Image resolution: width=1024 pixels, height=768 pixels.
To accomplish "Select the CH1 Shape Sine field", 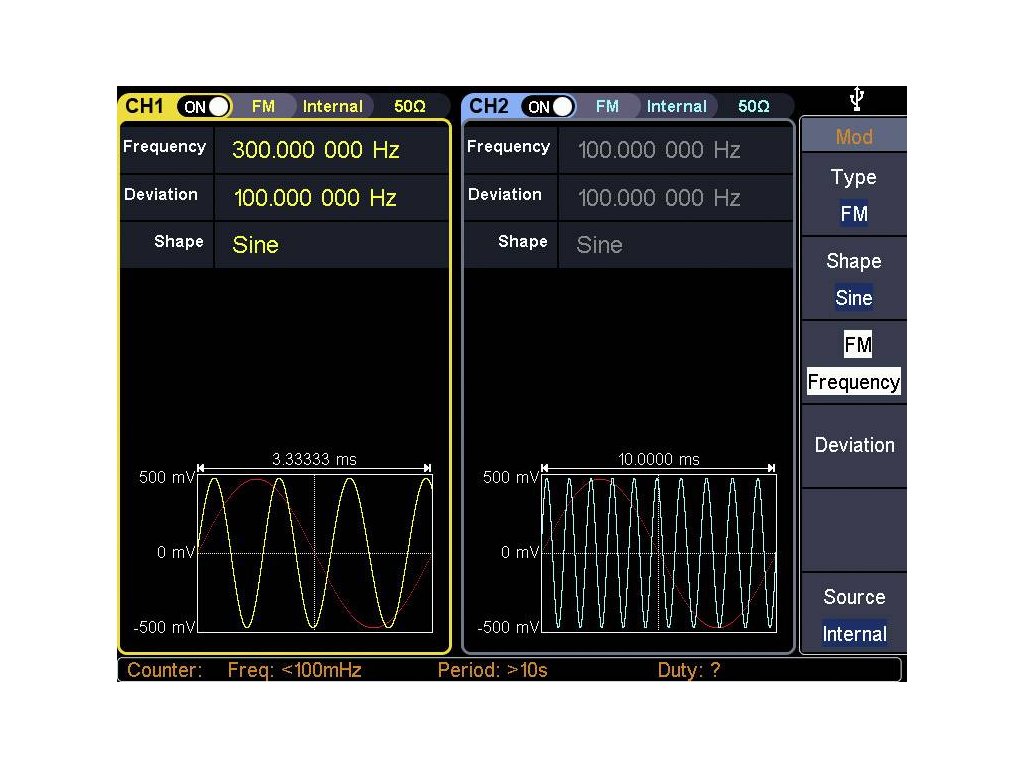I will (256, 245).
